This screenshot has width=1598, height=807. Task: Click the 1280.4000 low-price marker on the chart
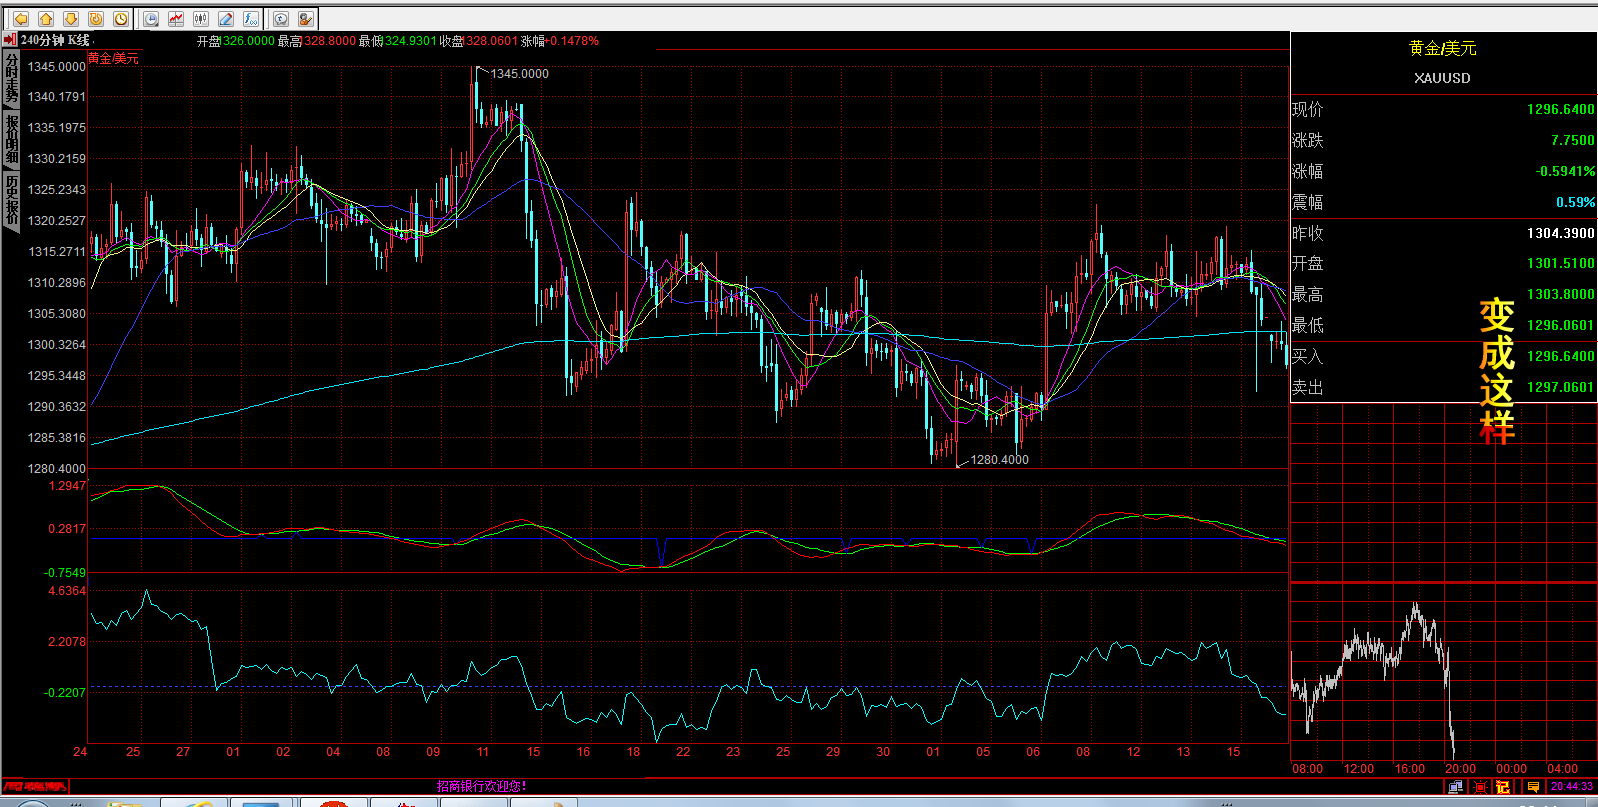999,459
